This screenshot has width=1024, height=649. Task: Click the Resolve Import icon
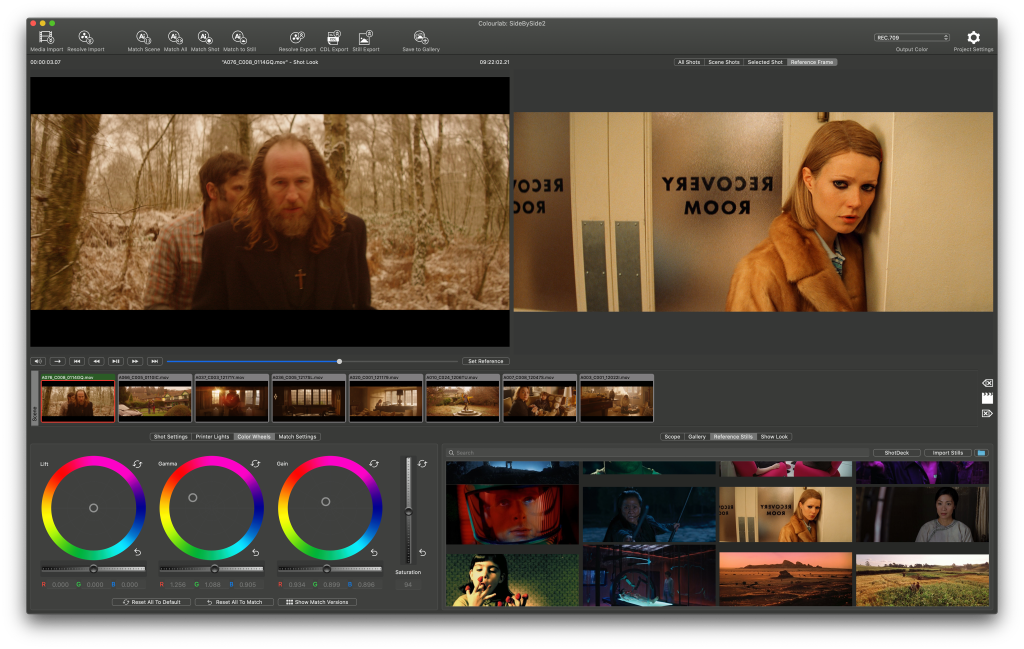tap(85, 37)
